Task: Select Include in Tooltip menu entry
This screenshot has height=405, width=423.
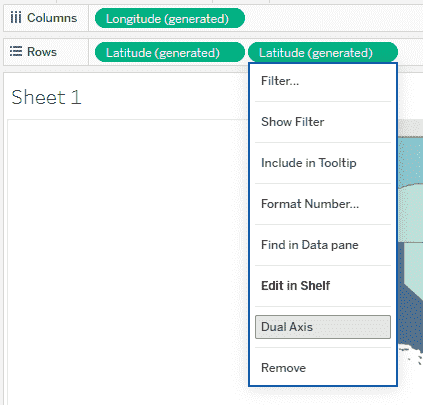Action: [x=323, y=163]
